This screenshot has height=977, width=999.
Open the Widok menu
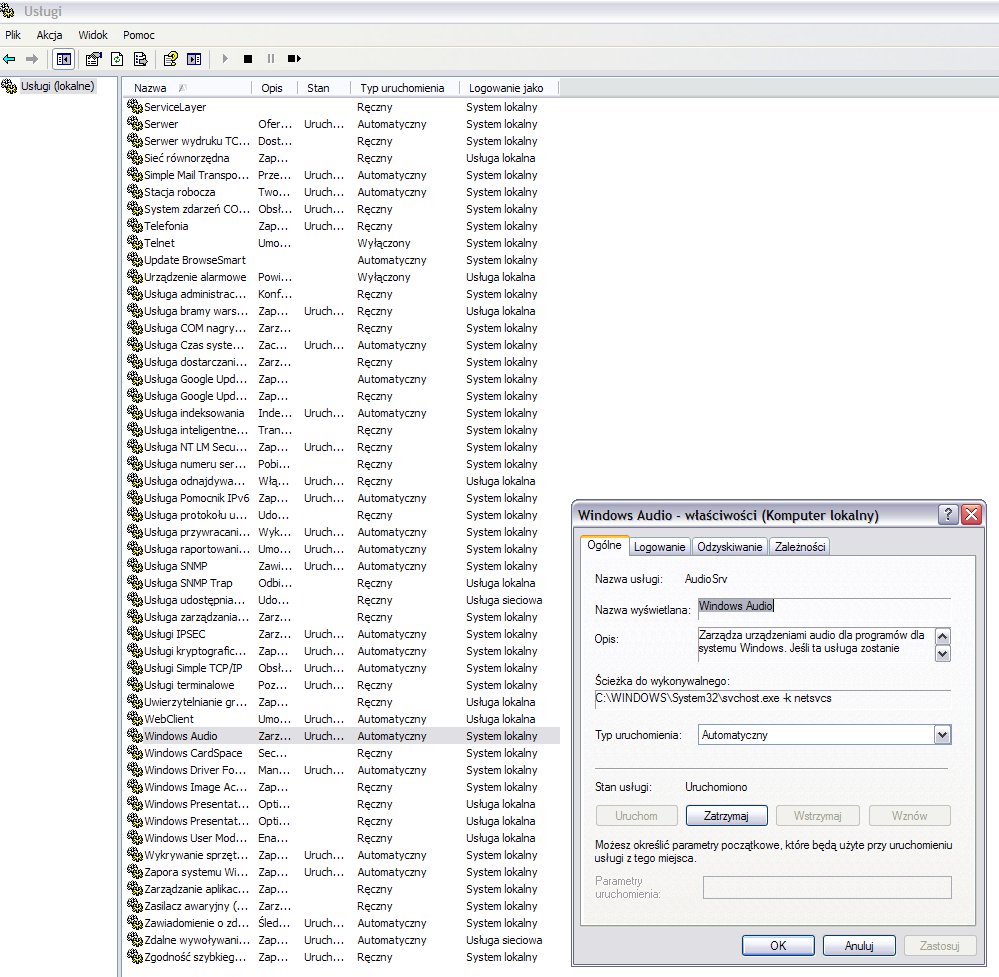pyautogui.click(x=93, y=35)
